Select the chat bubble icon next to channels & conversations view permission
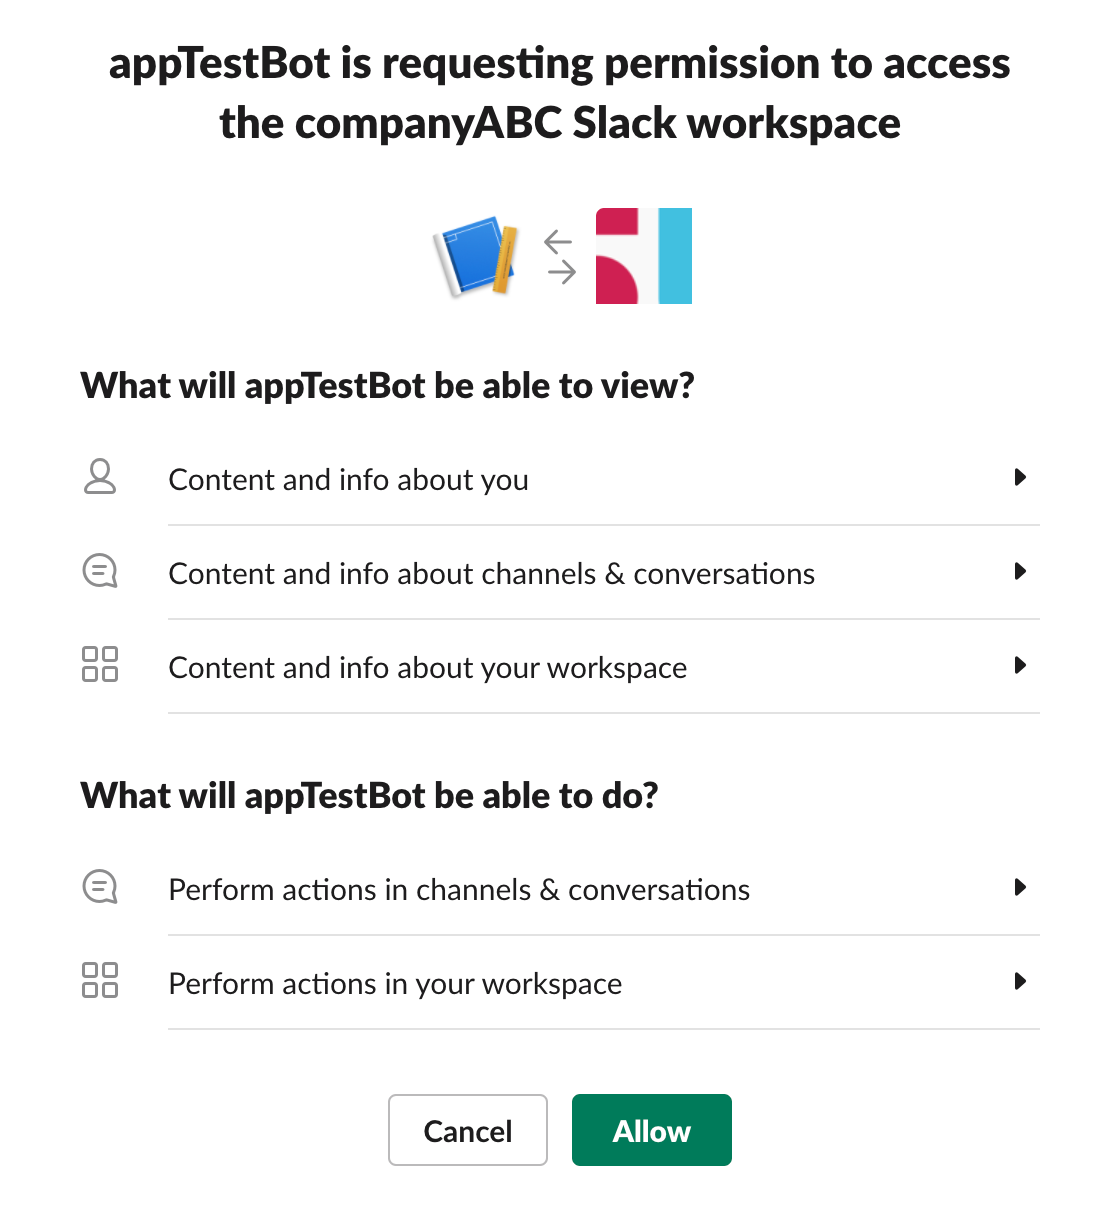 99,572
